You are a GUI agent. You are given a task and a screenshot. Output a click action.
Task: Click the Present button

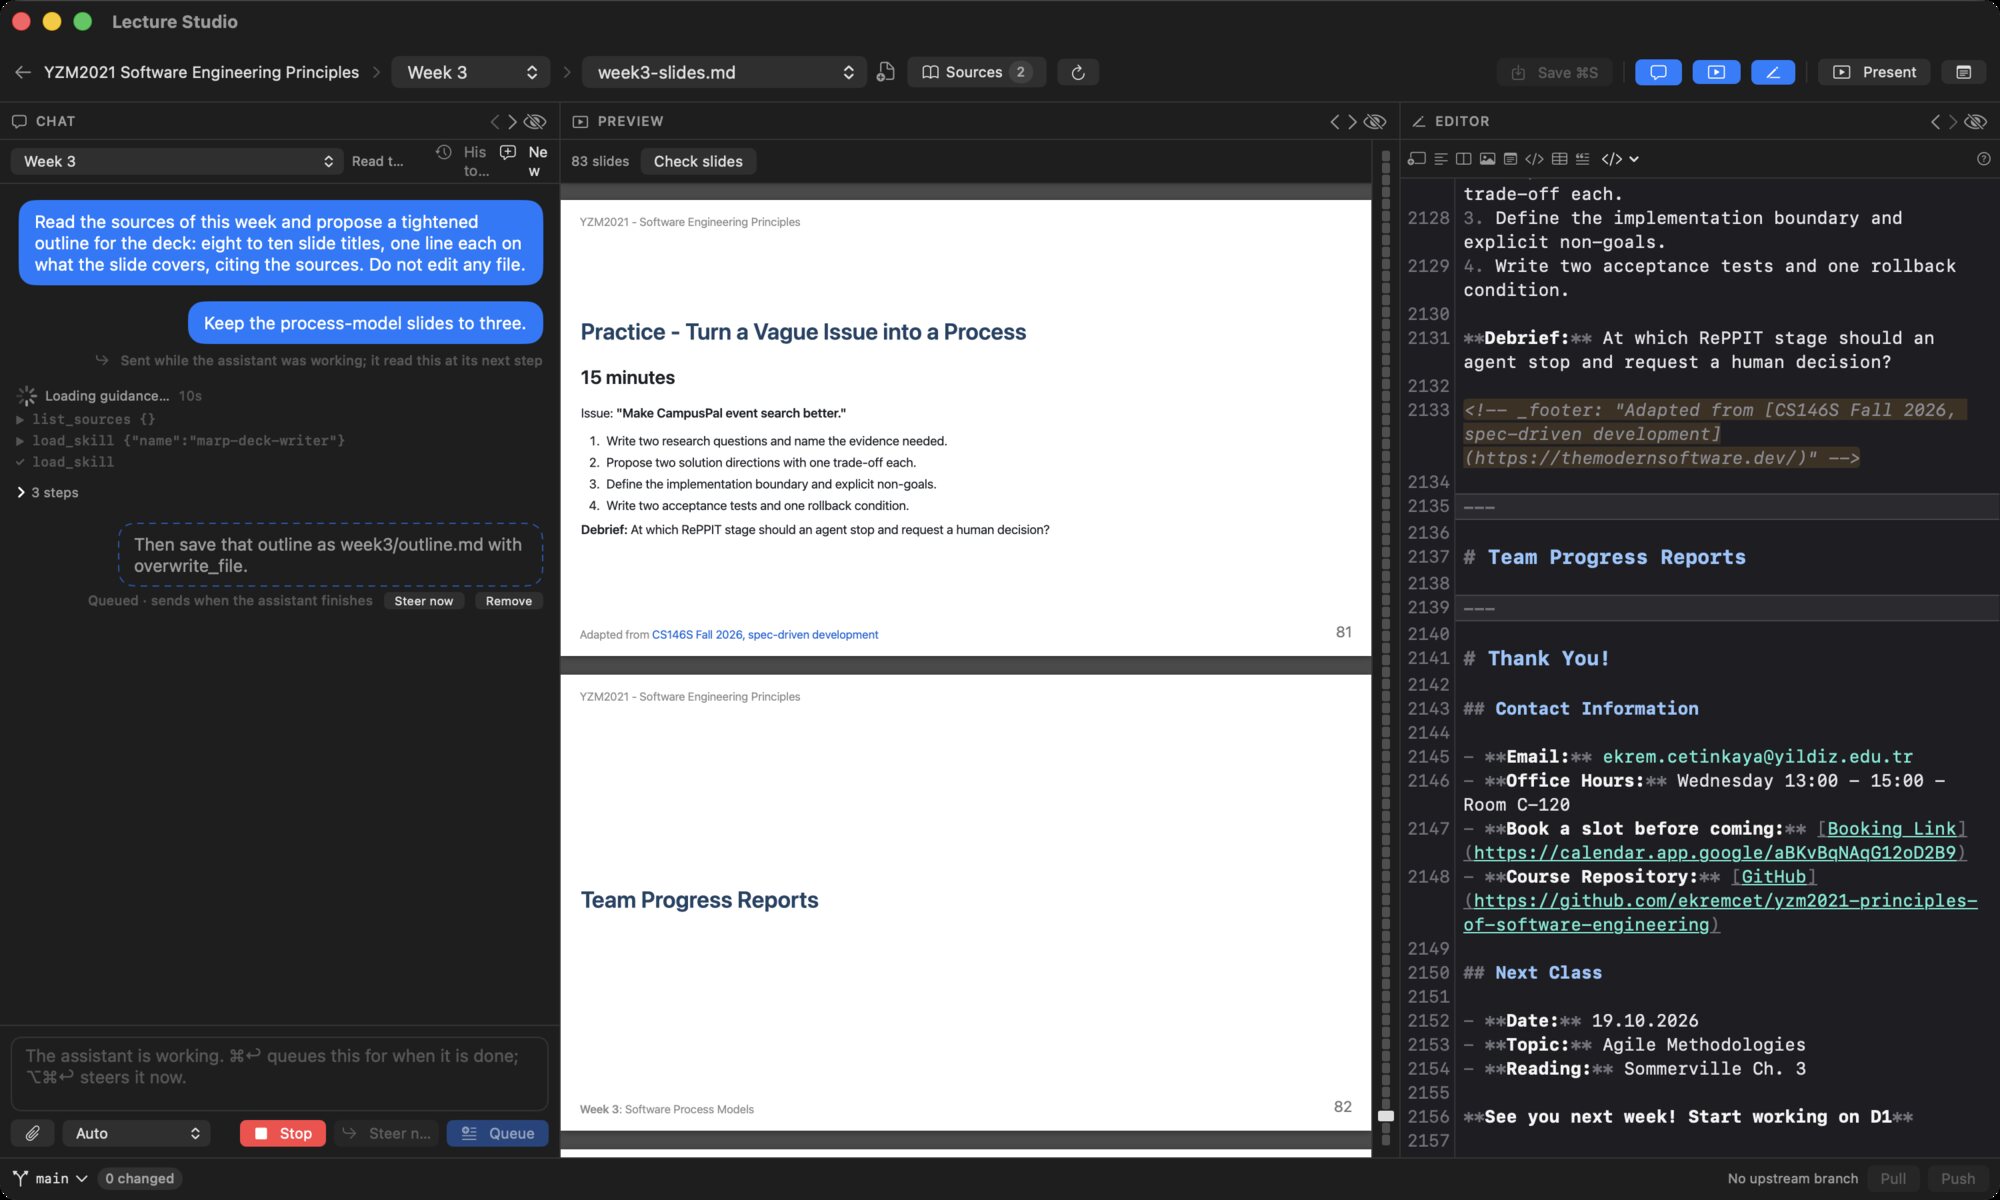tap(1875, 72)
